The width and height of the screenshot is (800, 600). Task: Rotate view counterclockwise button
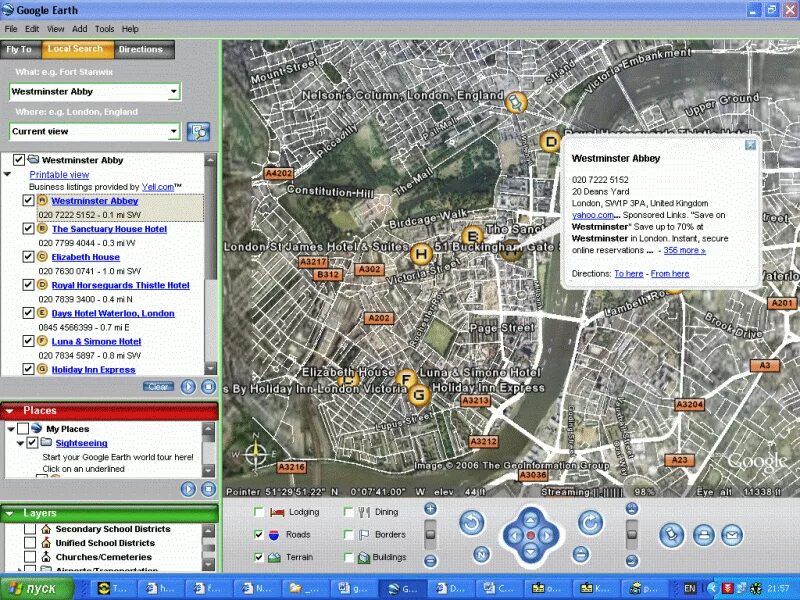pyautogui.click(x=472, y=523)
